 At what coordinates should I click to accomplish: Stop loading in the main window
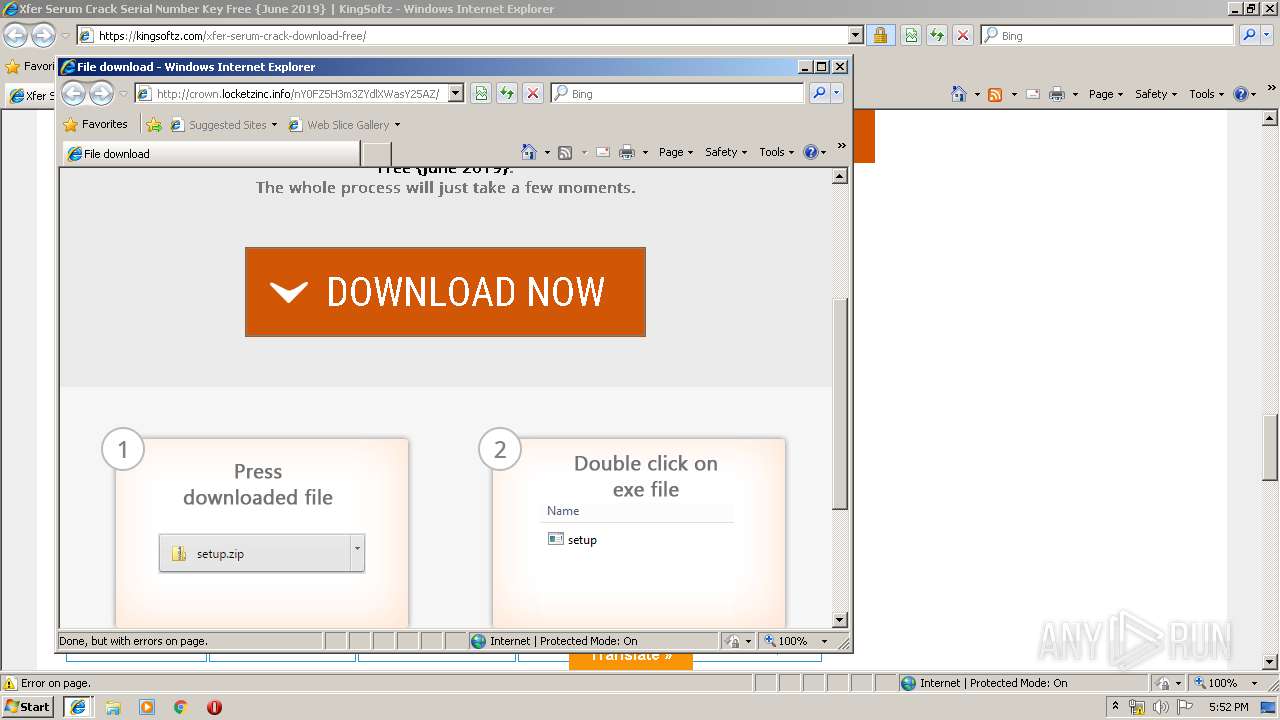pyautogui.click(x=962, y=35)
